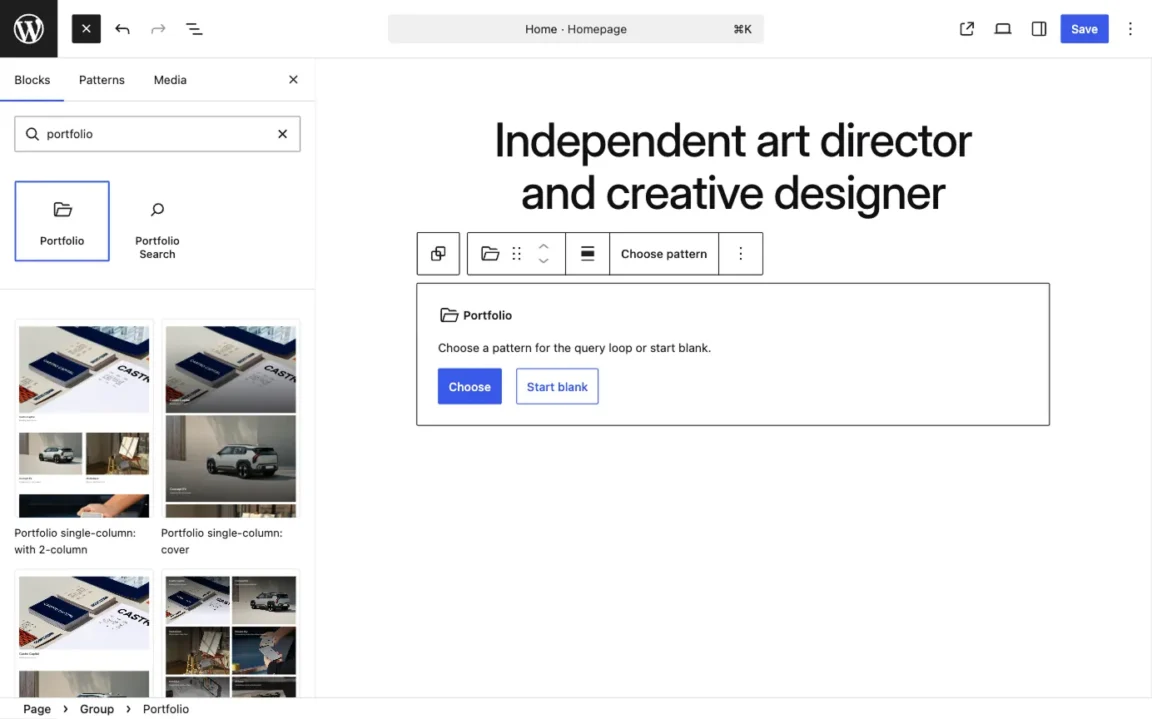Open the device preview laptop icon
The width and height of the screenshot is (1152, 719).
click(x=1002, y=29)
